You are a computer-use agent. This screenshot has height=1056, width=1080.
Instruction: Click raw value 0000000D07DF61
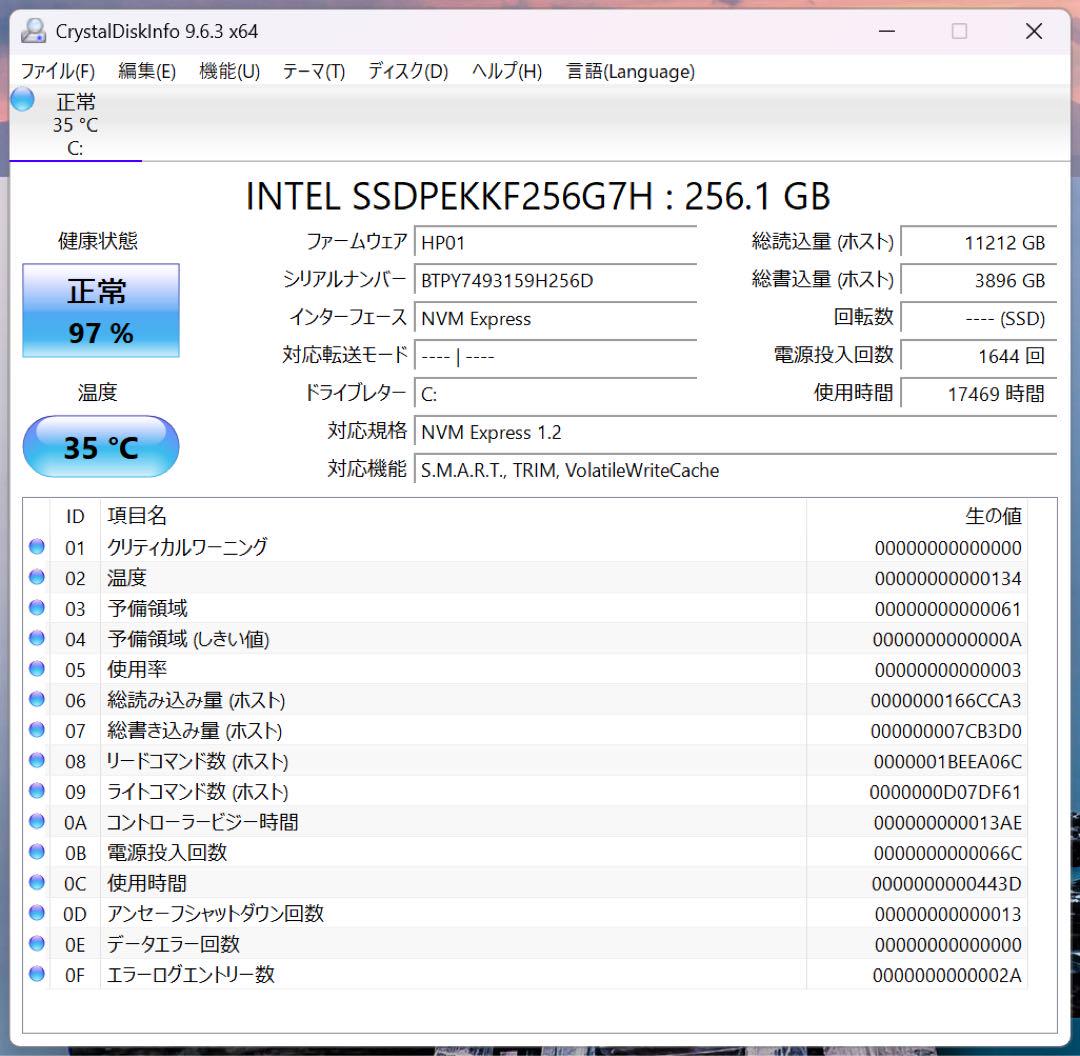coord(945,791)
